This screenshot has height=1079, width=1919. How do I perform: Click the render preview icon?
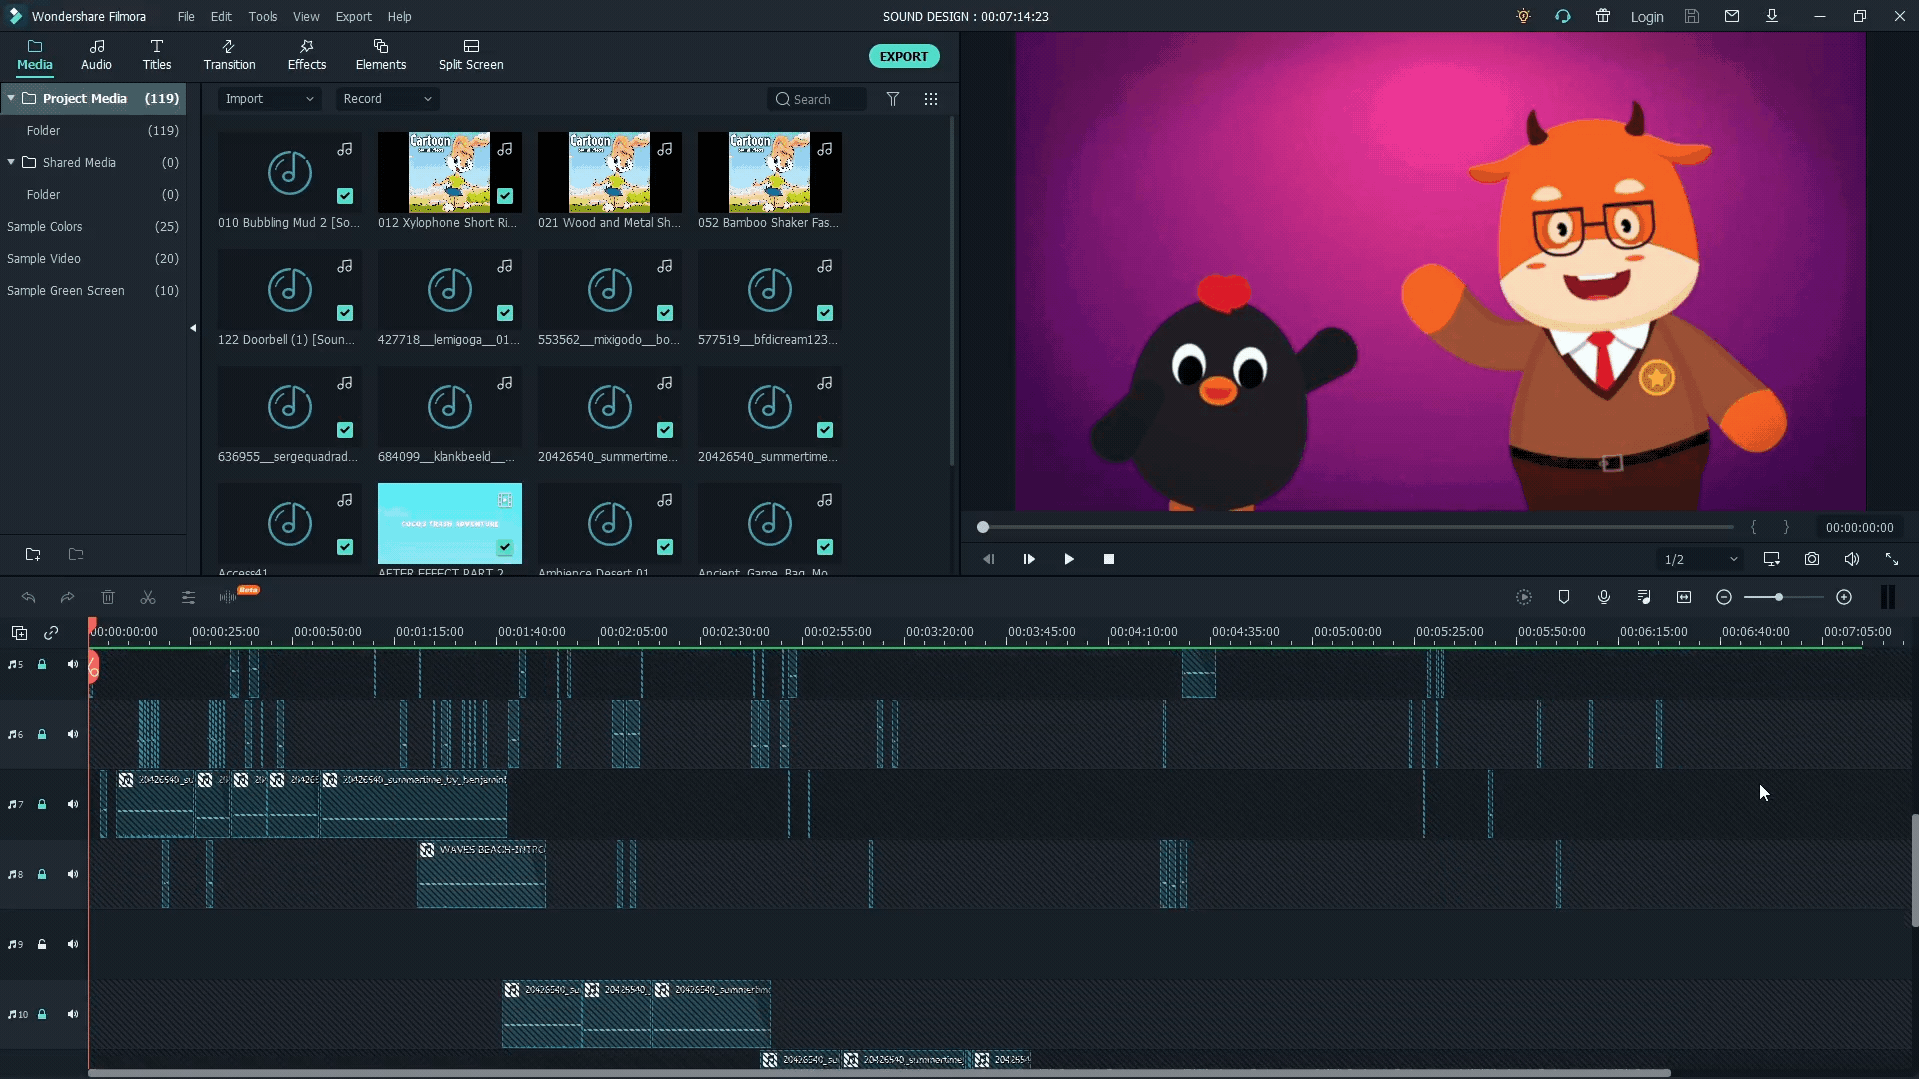pyautogui.click(x=1524, y=597)
